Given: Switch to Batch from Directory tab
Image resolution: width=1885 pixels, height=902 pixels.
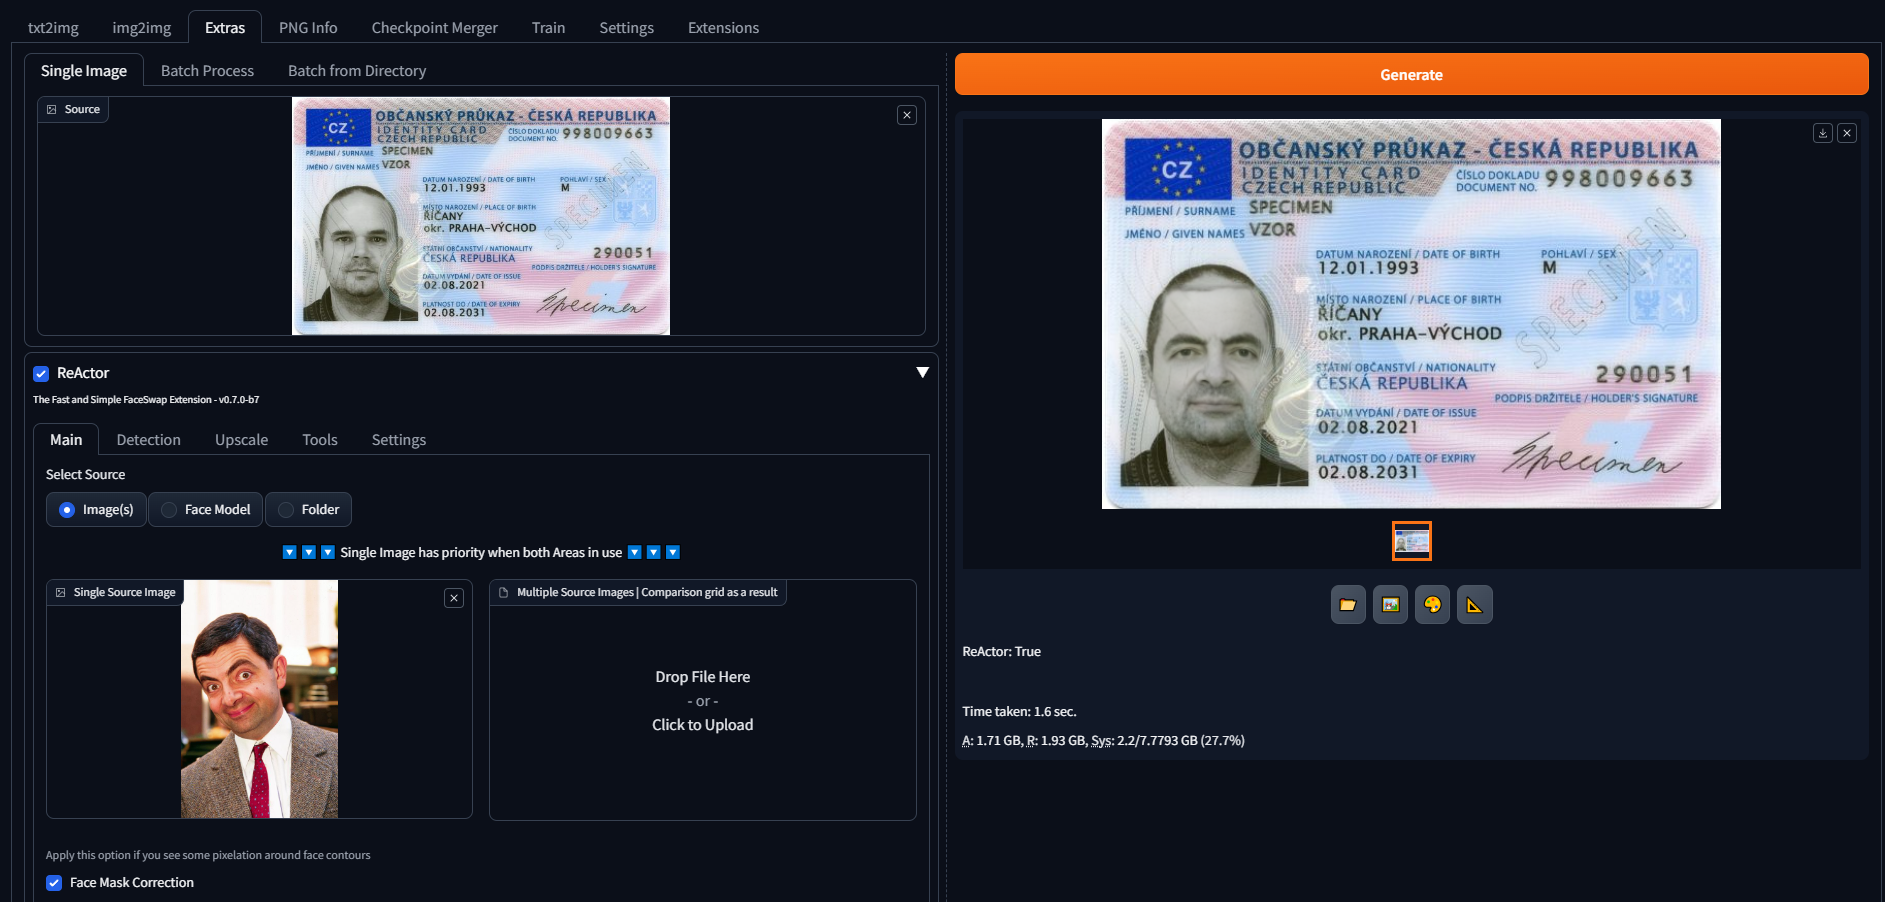Looking at the screenshot, I should tap(357, 71).
